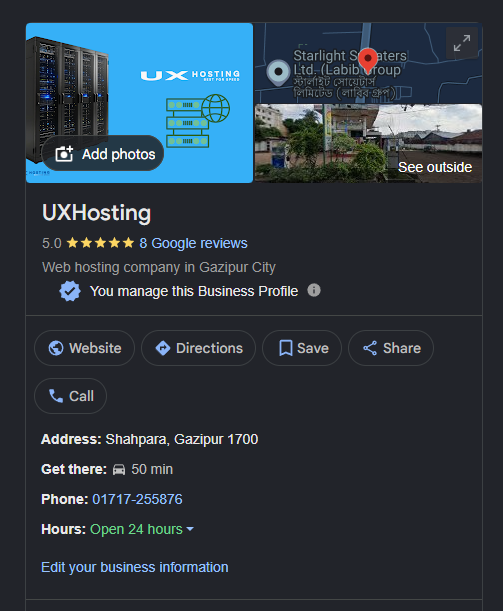Click 'You manage this Business Profile' text

click(x=194, y=291)
